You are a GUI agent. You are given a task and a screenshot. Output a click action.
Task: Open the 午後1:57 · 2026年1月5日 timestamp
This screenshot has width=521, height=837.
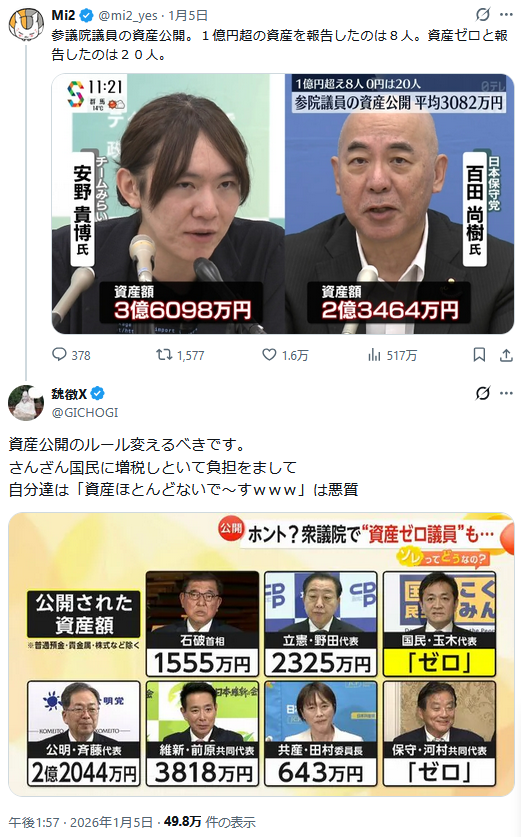[81, 822]
